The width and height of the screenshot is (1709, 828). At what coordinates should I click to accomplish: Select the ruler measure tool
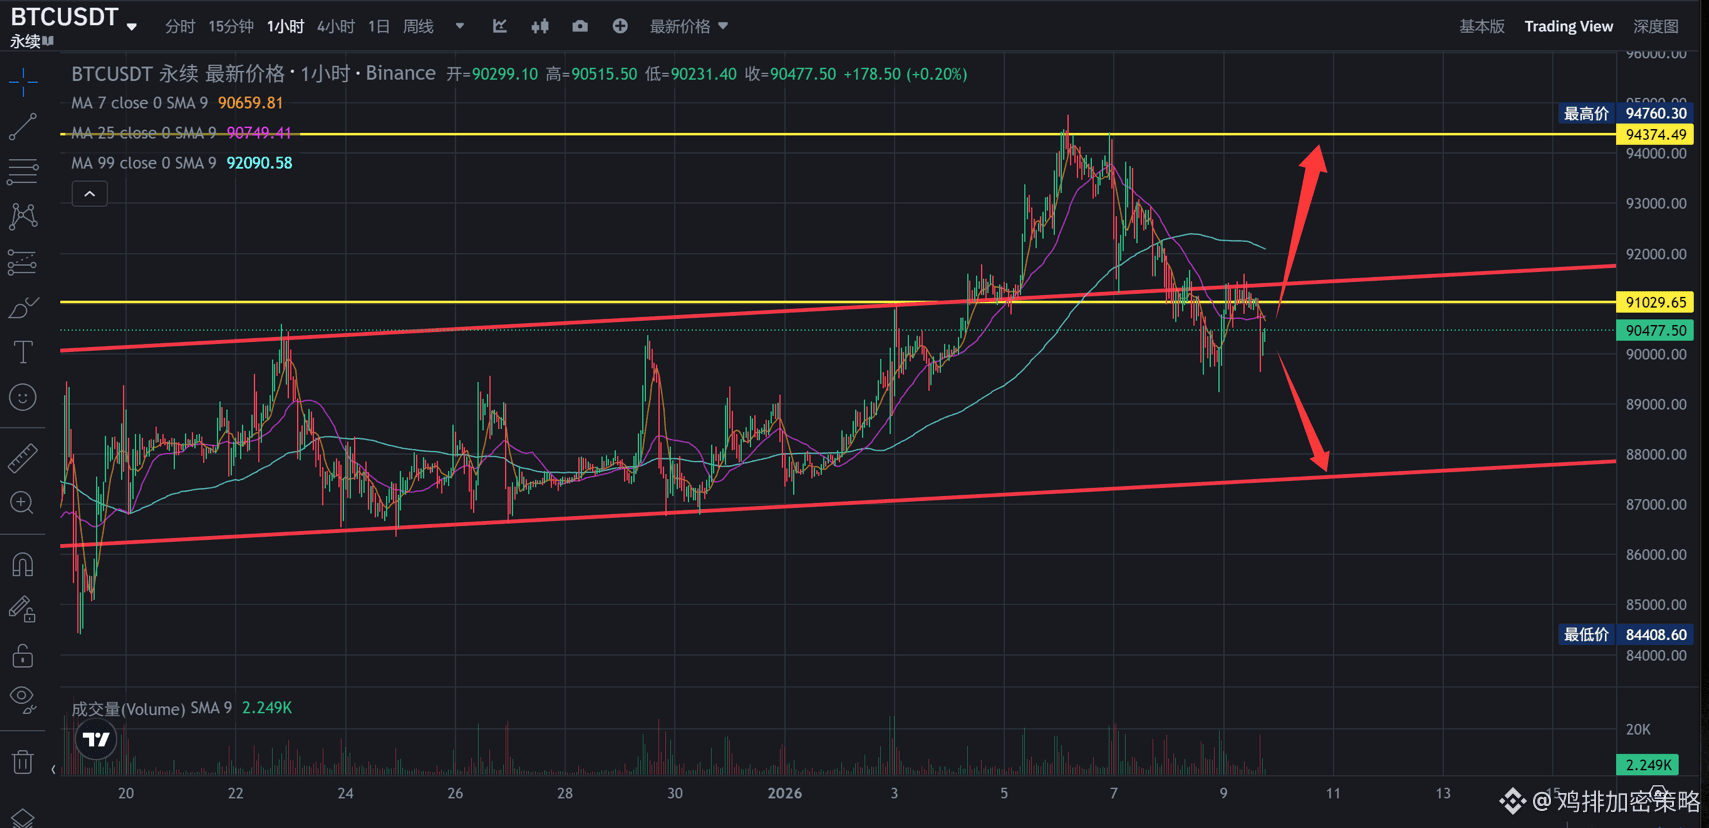[23, 458]
